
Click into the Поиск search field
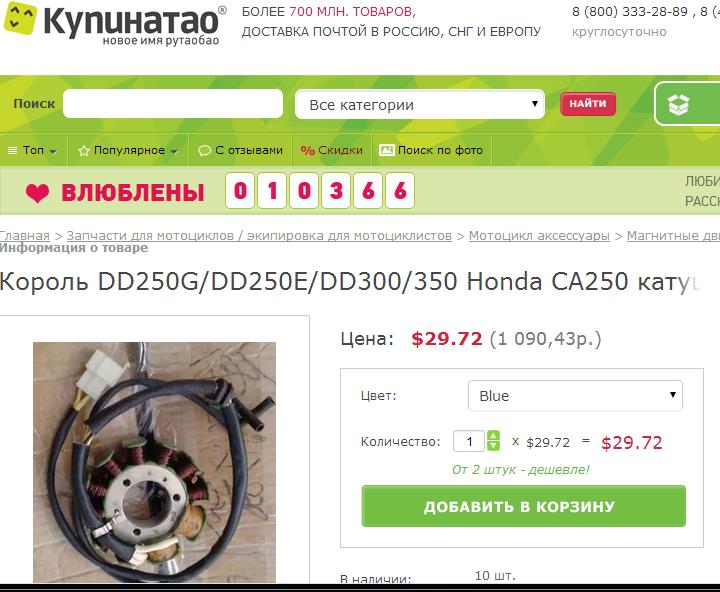[173, 104]
